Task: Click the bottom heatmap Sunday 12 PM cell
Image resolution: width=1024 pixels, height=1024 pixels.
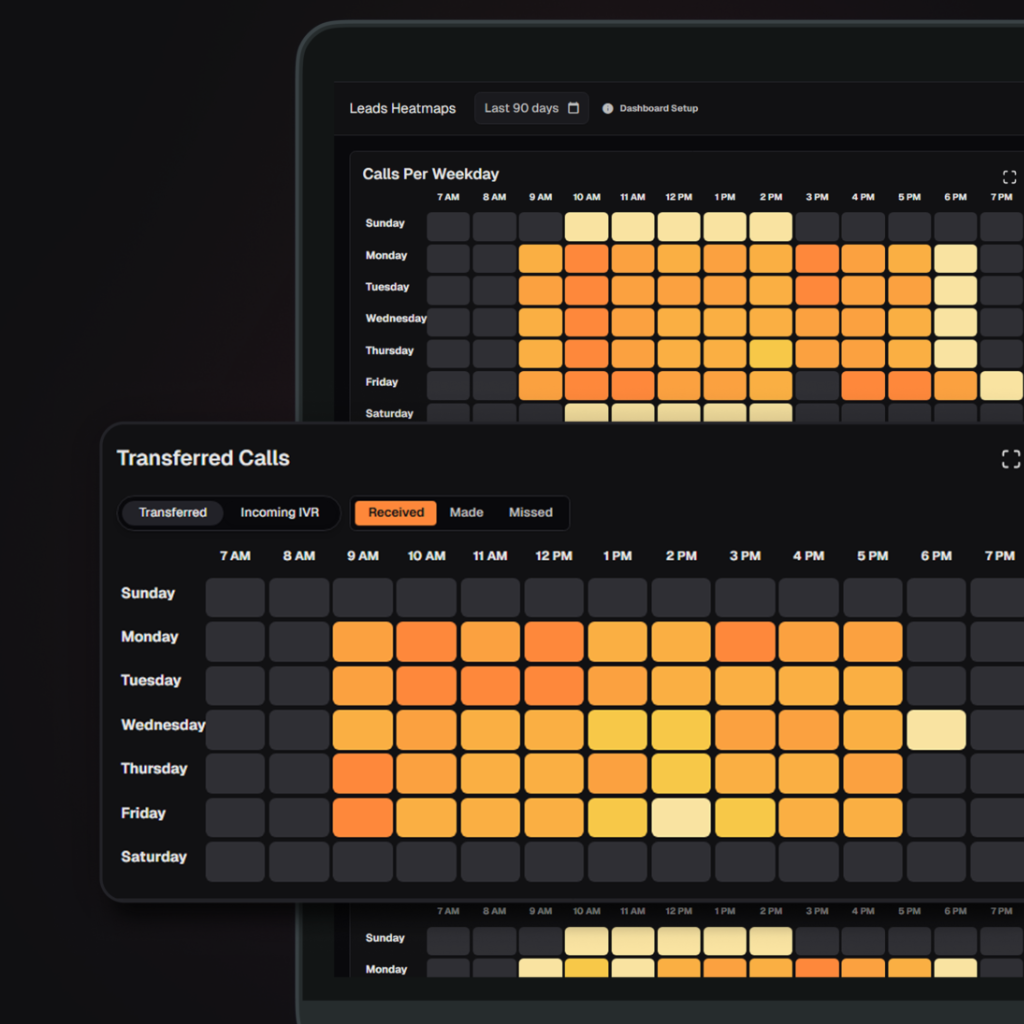Action: [679, 941]
